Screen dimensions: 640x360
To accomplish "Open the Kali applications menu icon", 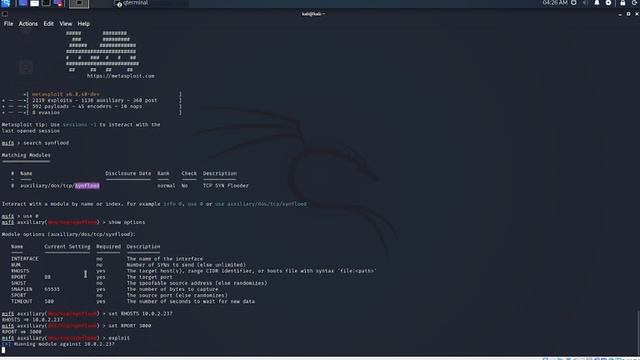I will click(5, 3).
